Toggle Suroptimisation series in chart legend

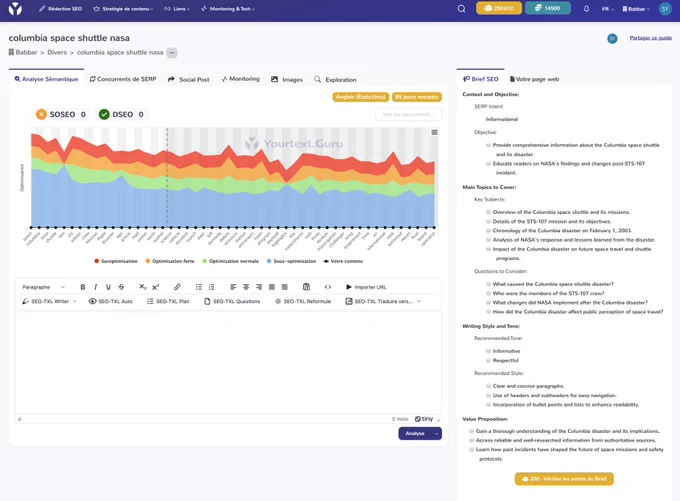116,261
